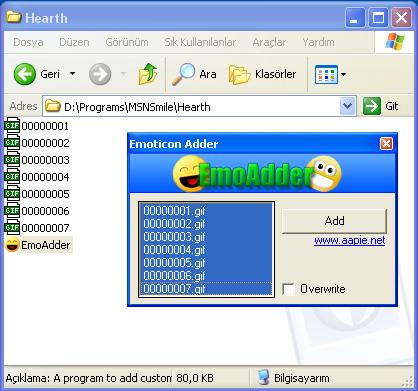Viewport: 418px width, 391px height.
Task: Select the EmoAdder file name
Action: click(x=46, y=245)
